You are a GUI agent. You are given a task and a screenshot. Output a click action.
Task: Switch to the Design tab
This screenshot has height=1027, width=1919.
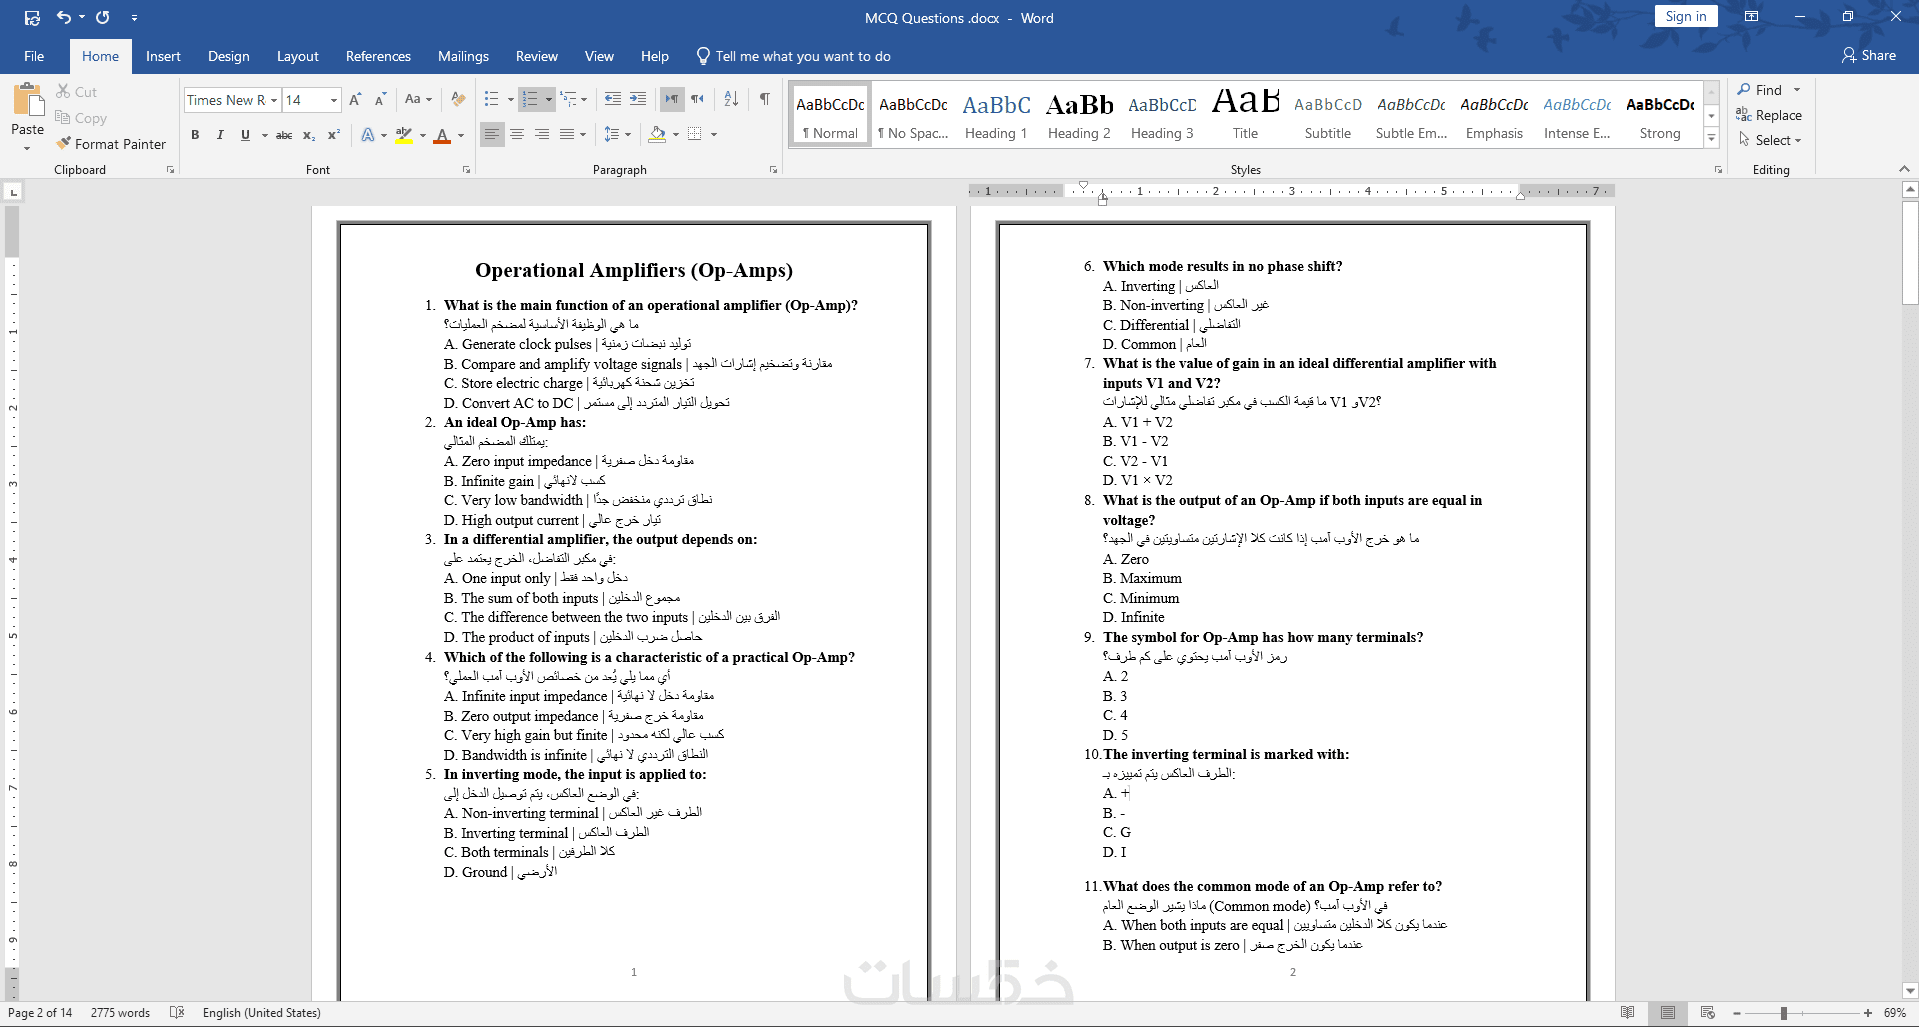[x=229, y=56]
